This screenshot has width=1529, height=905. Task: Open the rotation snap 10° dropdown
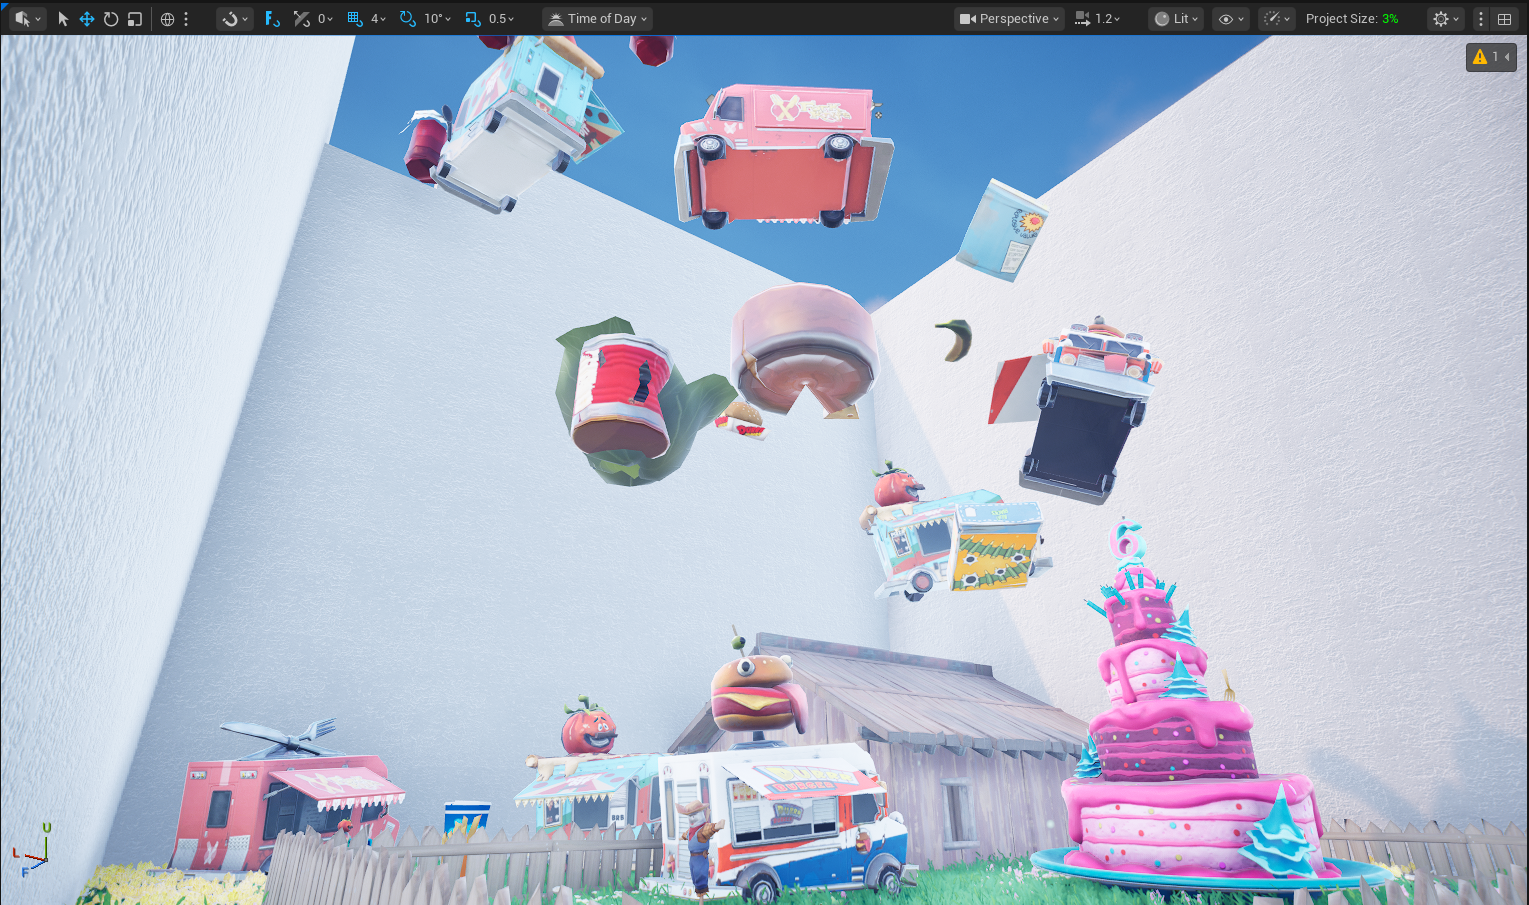(437, 19)
